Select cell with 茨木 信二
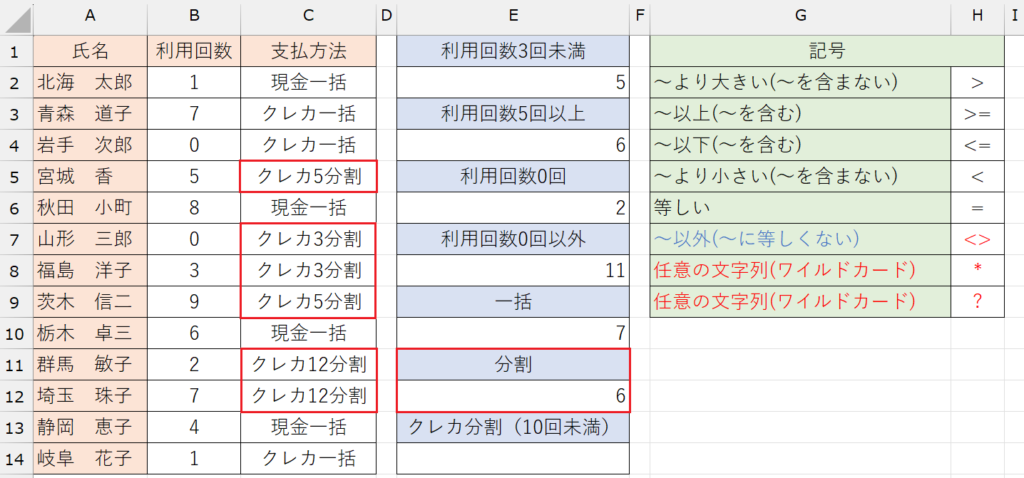 click(x=91, y=302)
